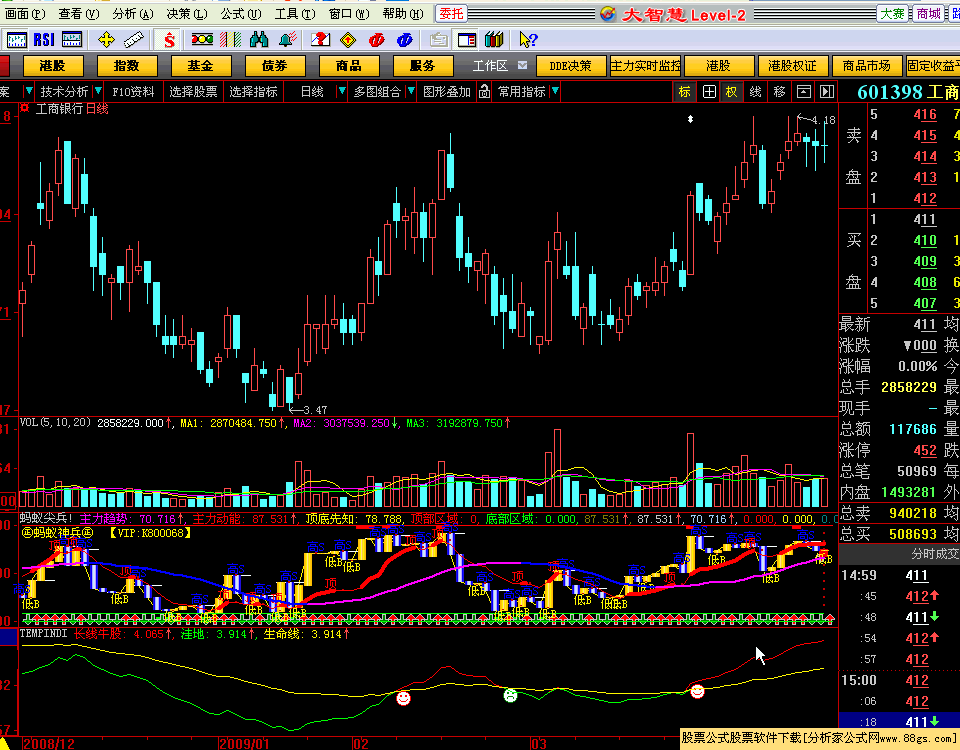Open the 分析(A) menu
The image size is (960, 750).
pyautogui.click(x=132, y=13)
